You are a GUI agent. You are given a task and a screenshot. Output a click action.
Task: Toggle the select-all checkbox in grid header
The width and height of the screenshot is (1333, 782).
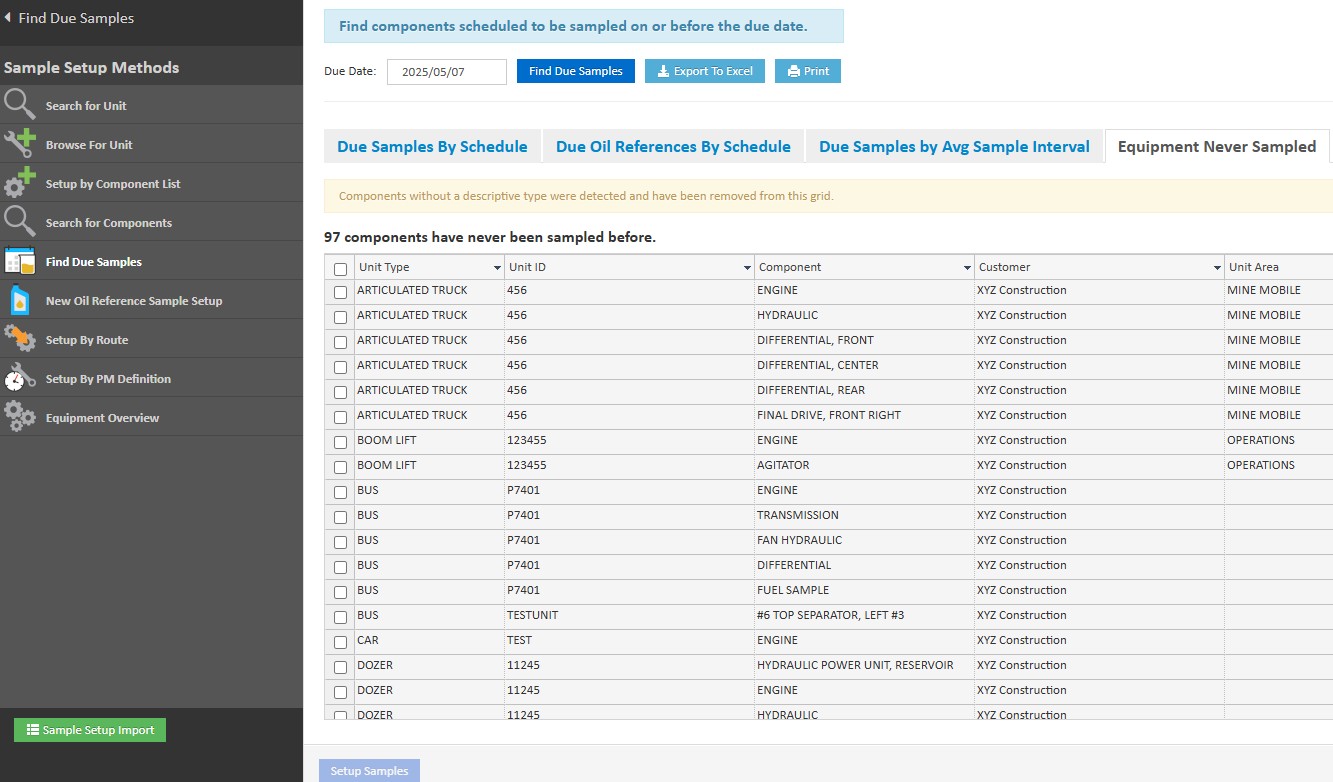pyautogui.click(x=341, y=269)
